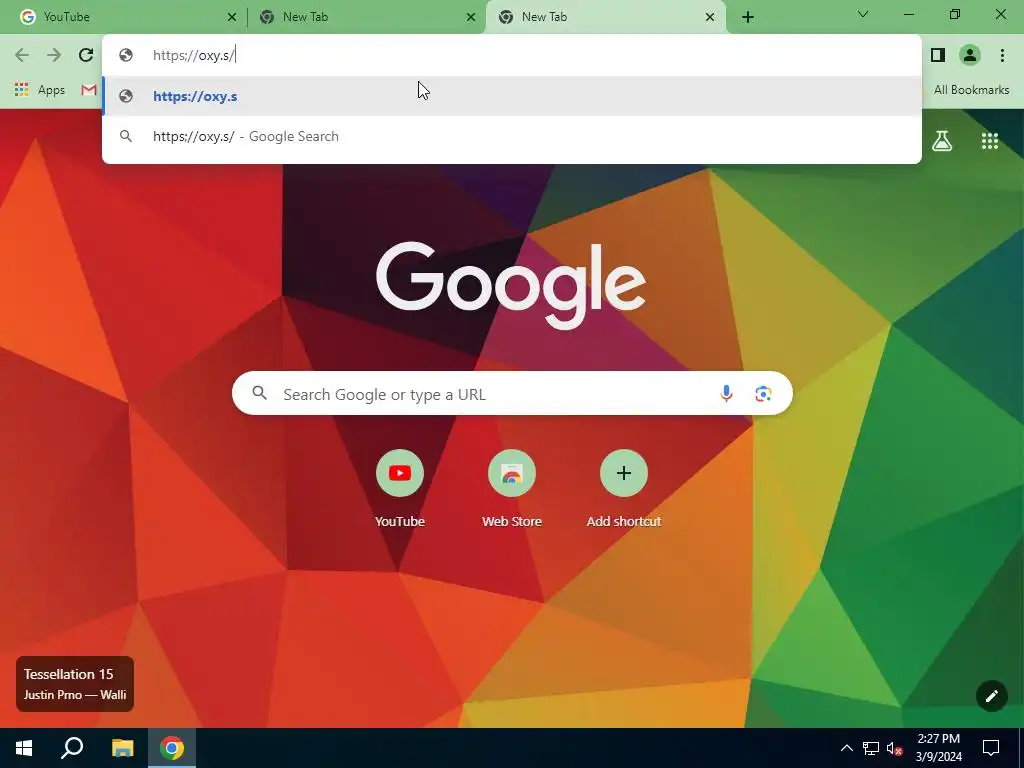Open the Tessellation 15 wallpaper credit

pos(75,684)
